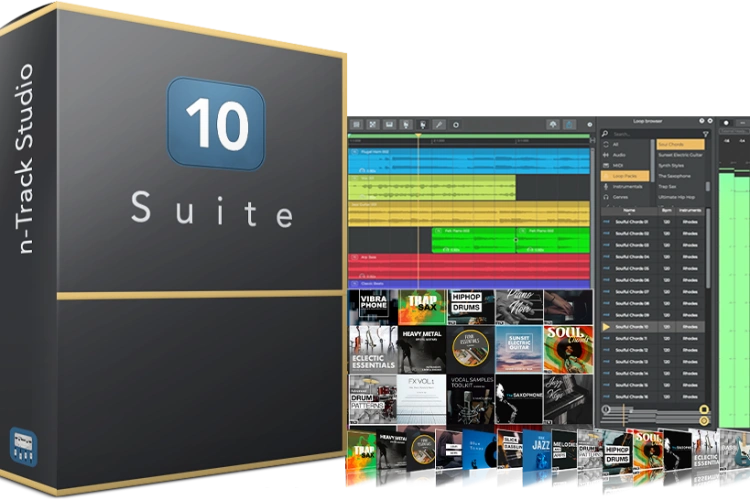The height and width of the screenshot is (500, 750).
Task: Open the Jazz Keys pack thumbnail
Action: point(568,400)
